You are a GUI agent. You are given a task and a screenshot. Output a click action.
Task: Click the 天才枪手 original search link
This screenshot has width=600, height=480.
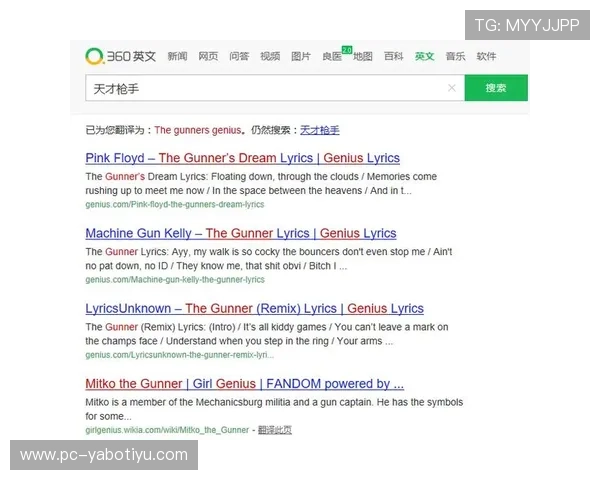click(320, 130)
